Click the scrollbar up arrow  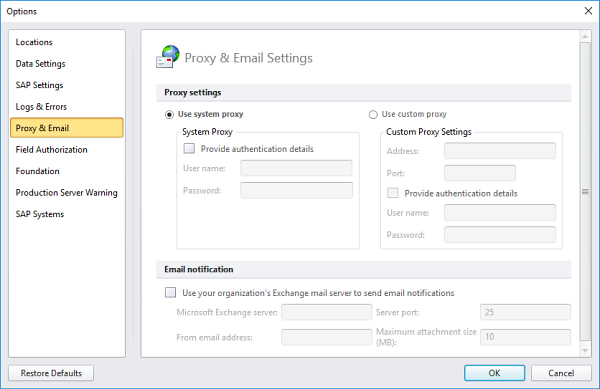585,37
